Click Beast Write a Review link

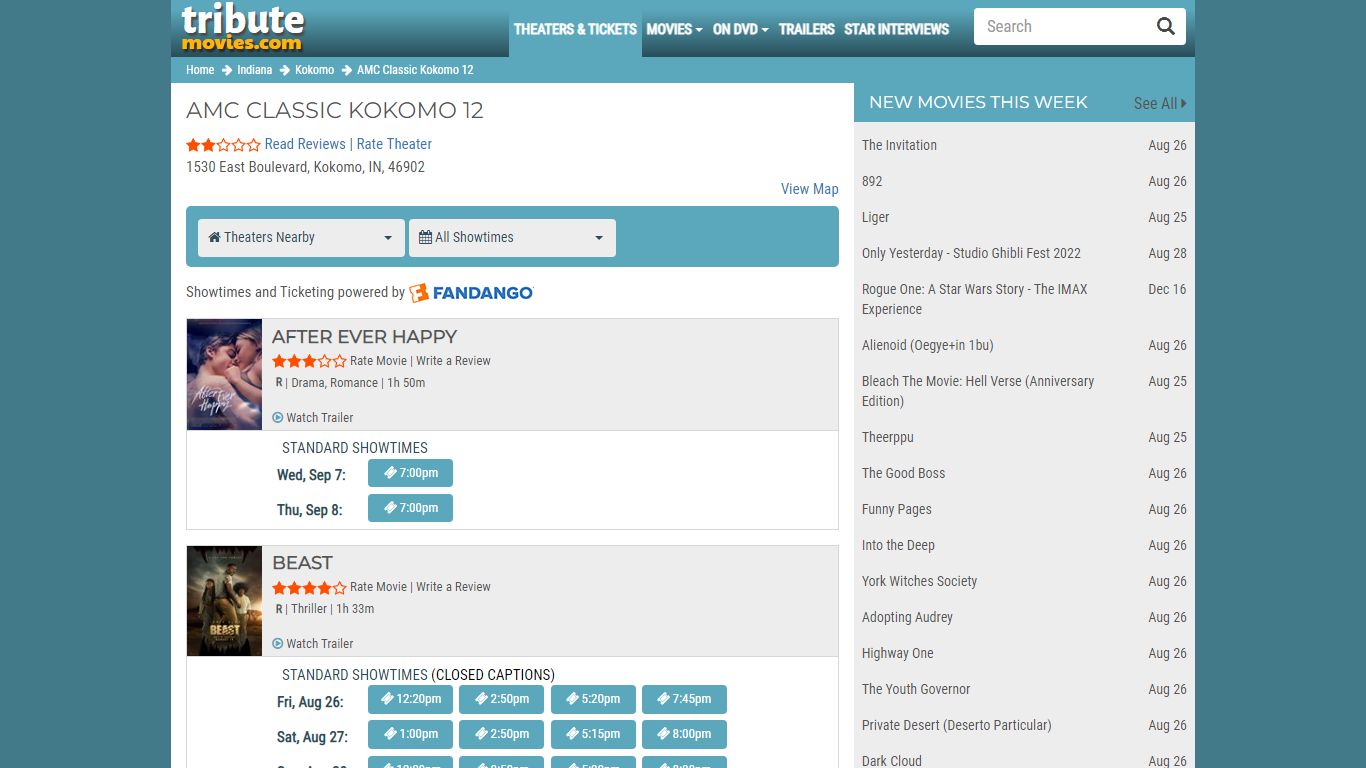tap(453, 587)
